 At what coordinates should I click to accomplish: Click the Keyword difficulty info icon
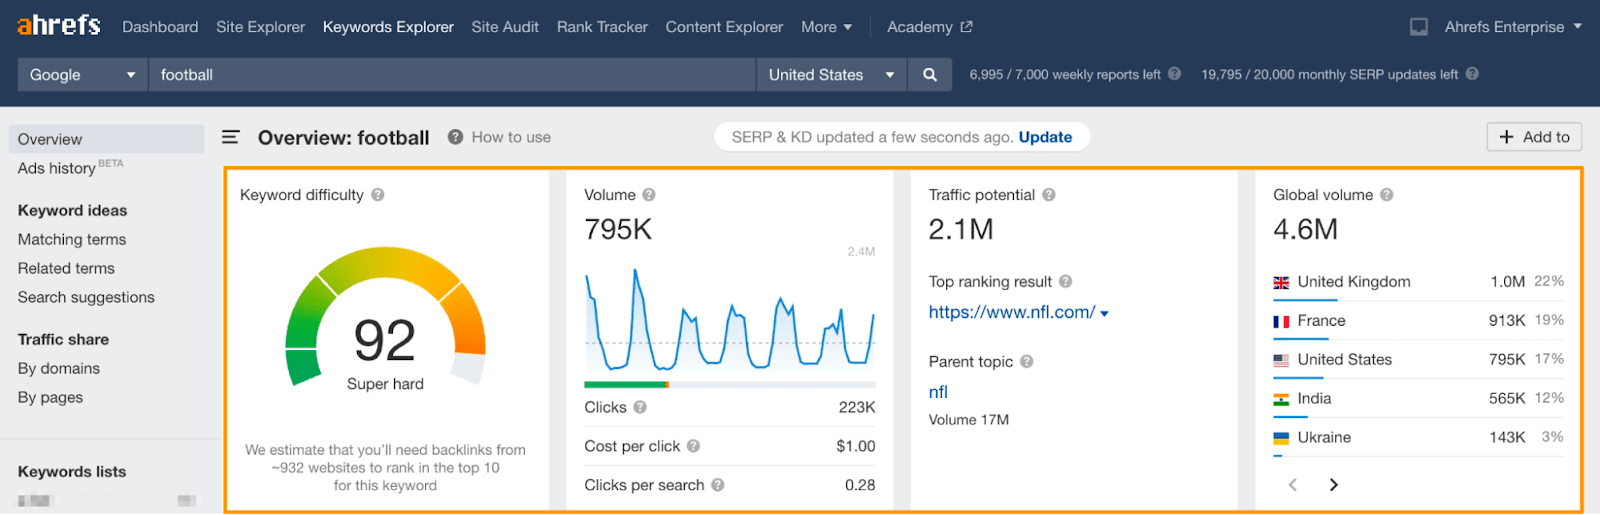point(378,195)
